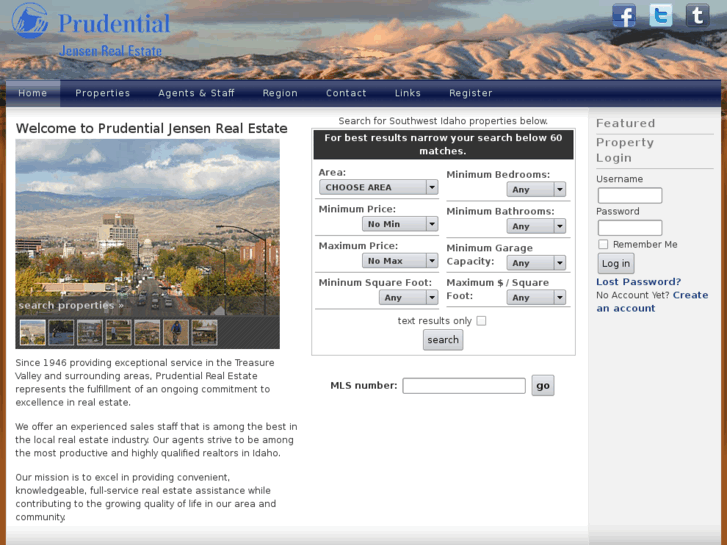The width and height of the screenshot is (727, 545).
Task: Tick the text results only checkbox
Action: (481, 321)
